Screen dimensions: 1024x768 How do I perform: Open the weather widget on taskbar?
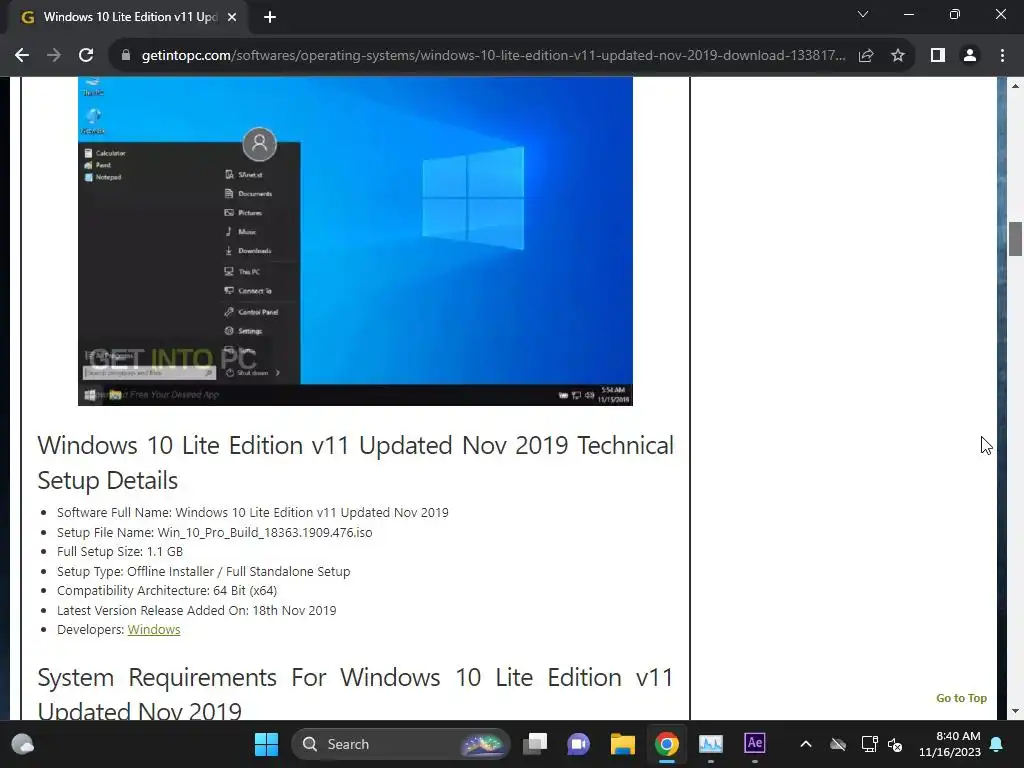[23, 744]
